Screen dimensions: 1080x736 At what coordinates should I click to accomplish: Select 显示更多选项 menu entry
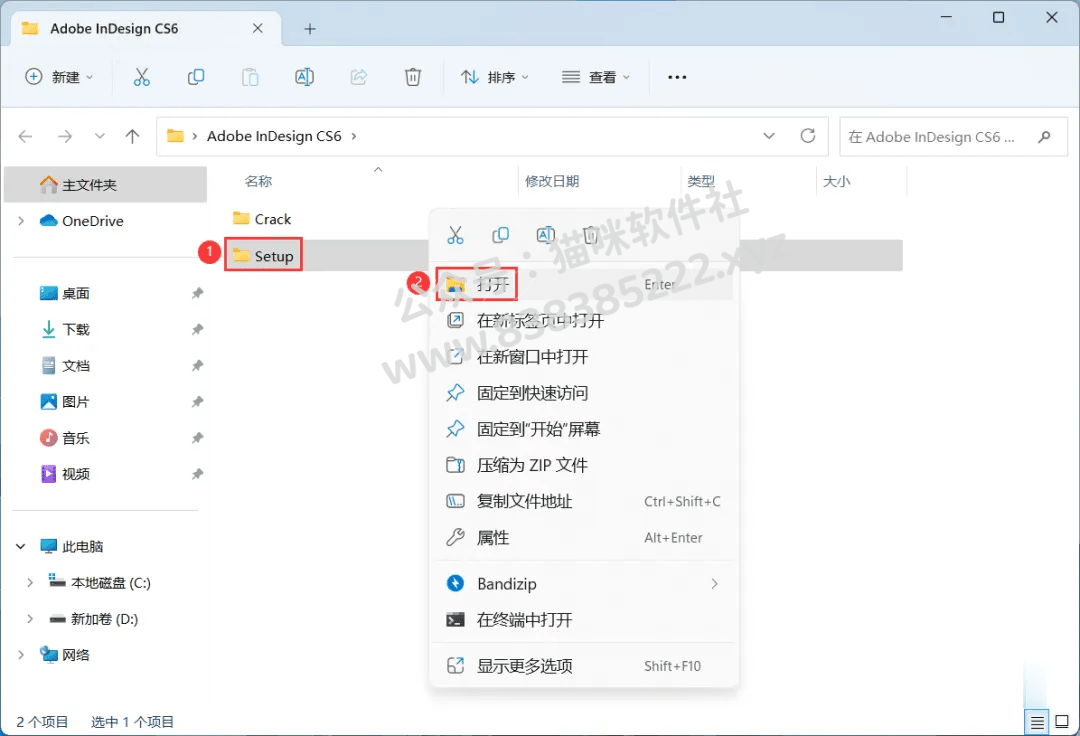(583, 666)
